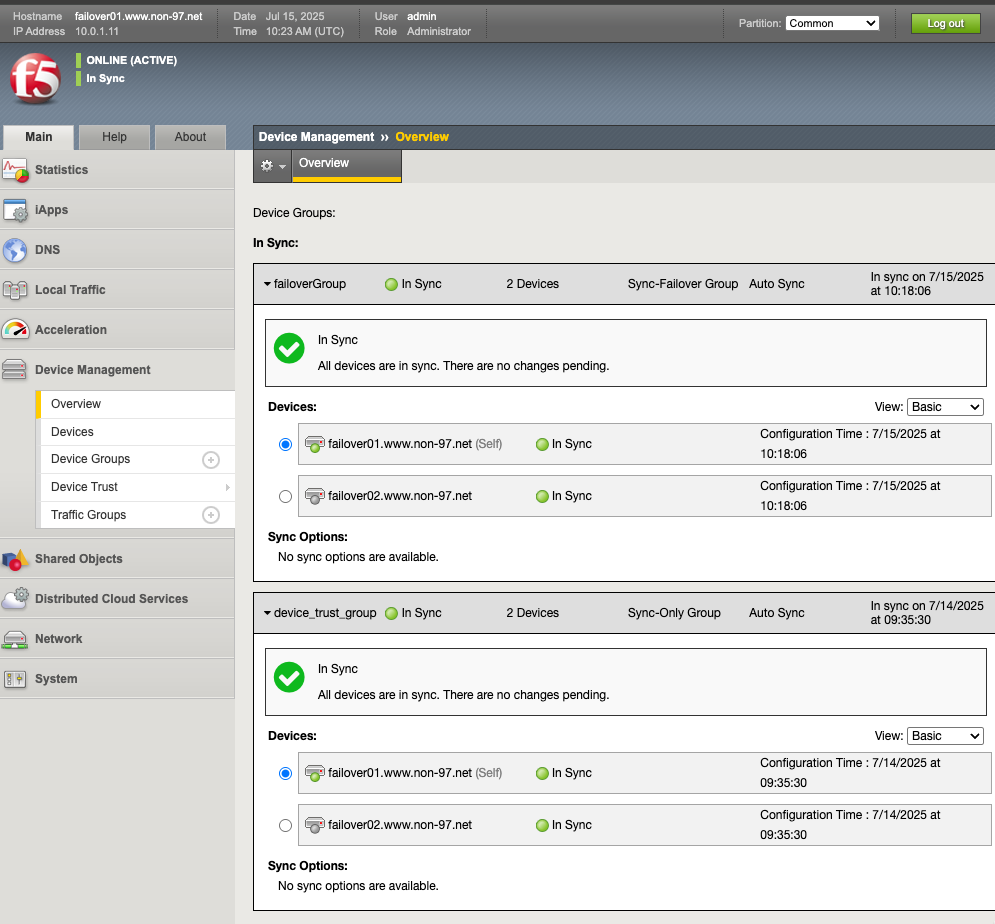Click the System settings icon
Screen dimensions: 995x924
tap(15, 679)
